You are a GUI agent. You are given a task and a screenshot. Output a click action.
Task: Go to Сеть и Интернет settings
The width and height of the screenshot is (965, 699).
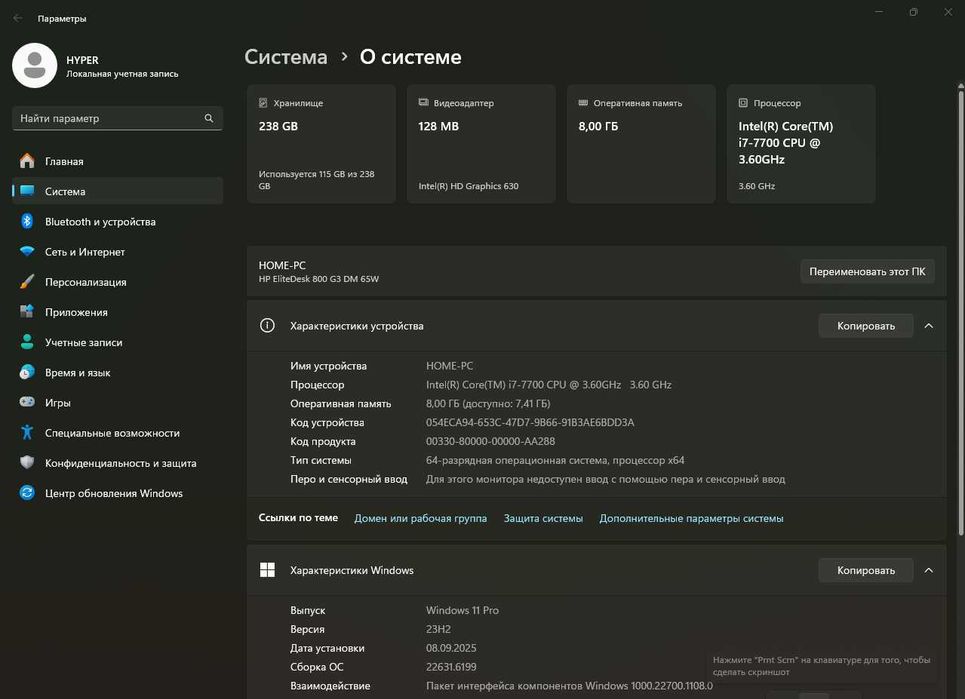coord(118,252)
